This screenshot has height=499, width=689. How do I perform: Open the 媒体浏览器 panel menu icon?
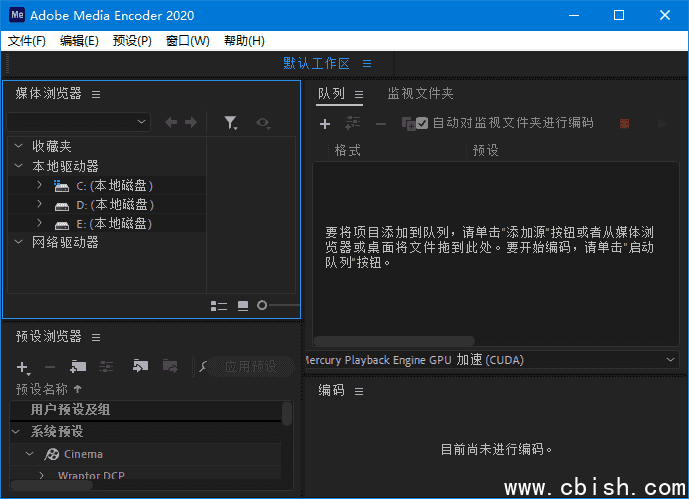tap(96, 94)
